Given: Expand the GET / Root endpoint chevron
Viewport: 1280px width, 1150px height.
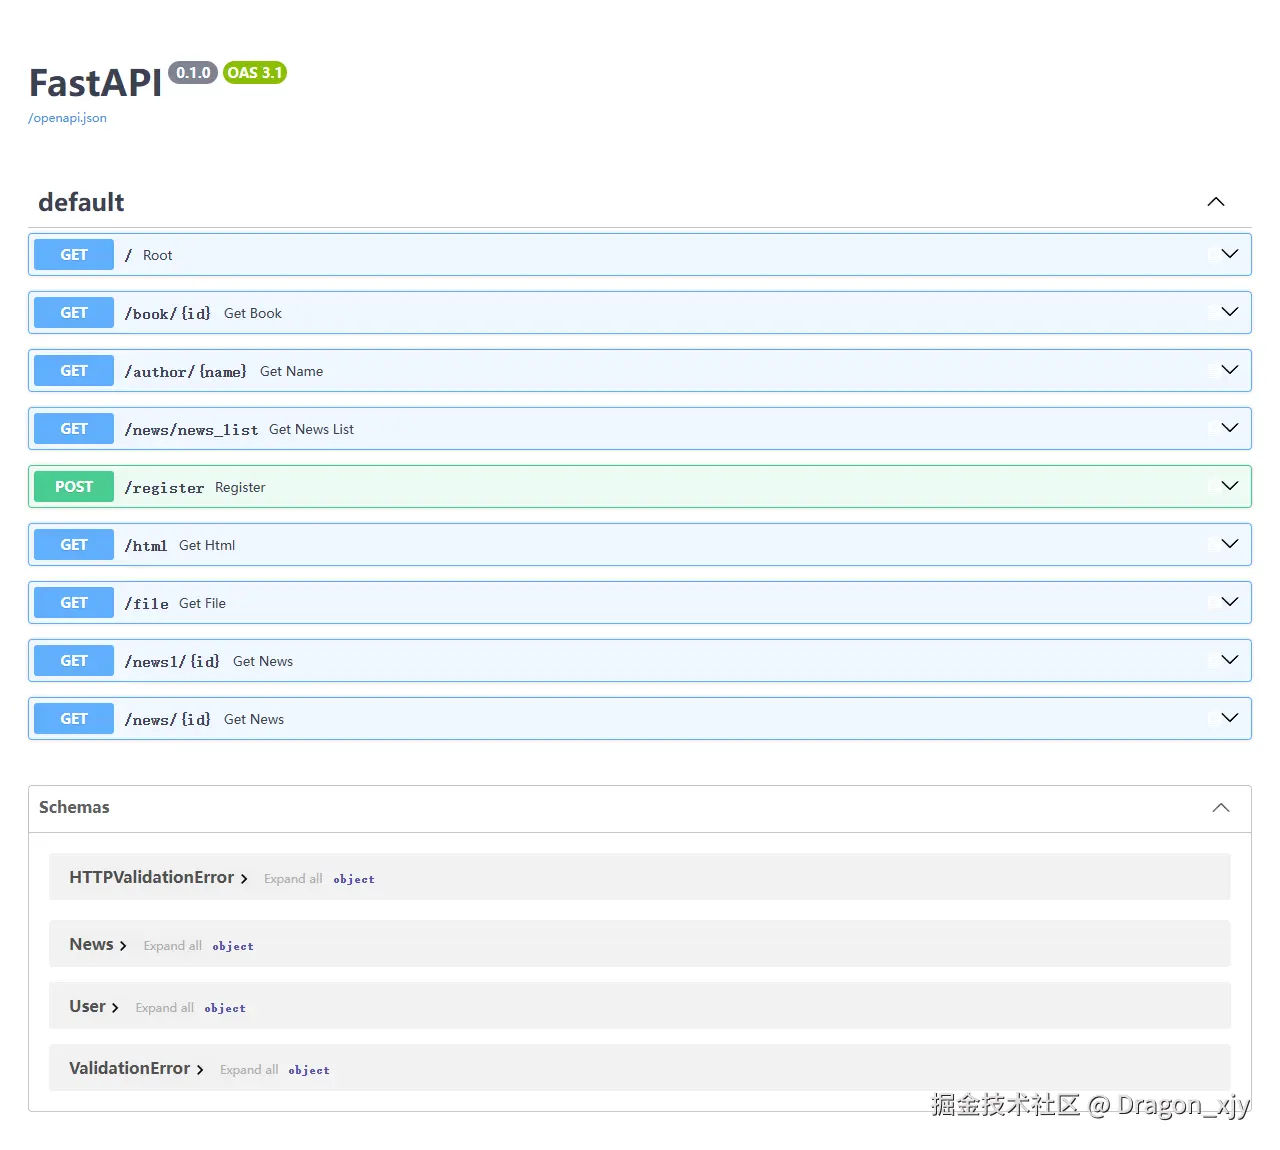Looking at the screenshot, I should coord(1230,254).
